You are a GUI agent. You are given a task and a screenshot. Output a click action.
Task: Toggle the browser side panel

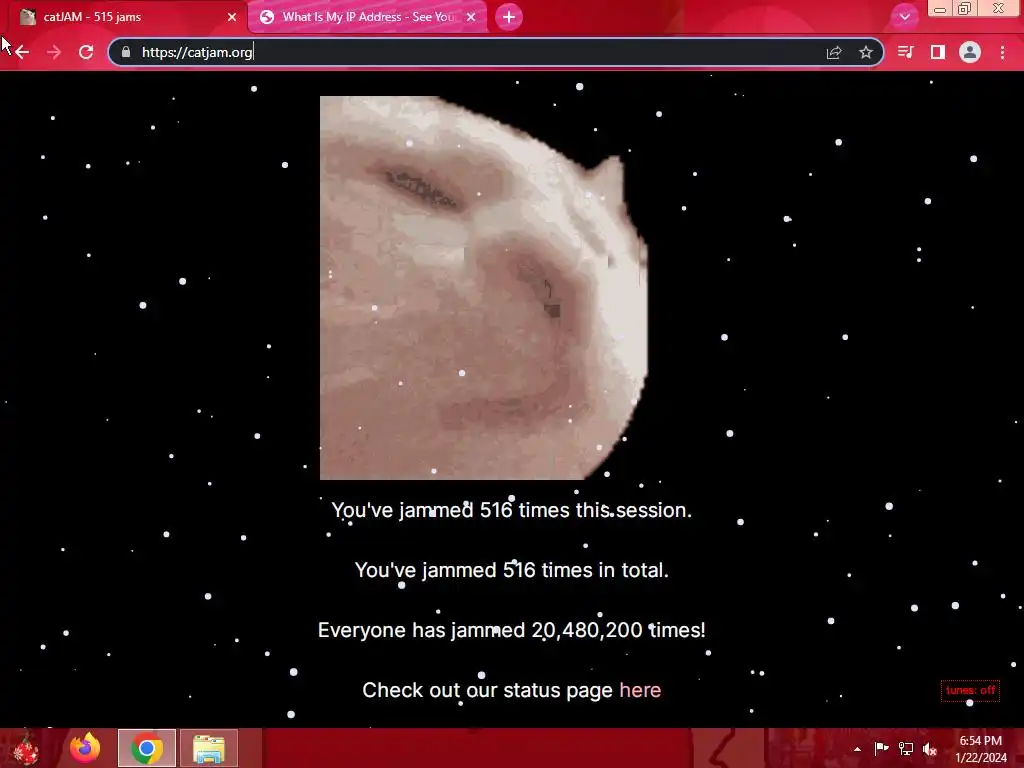click(x=938, y=52)
